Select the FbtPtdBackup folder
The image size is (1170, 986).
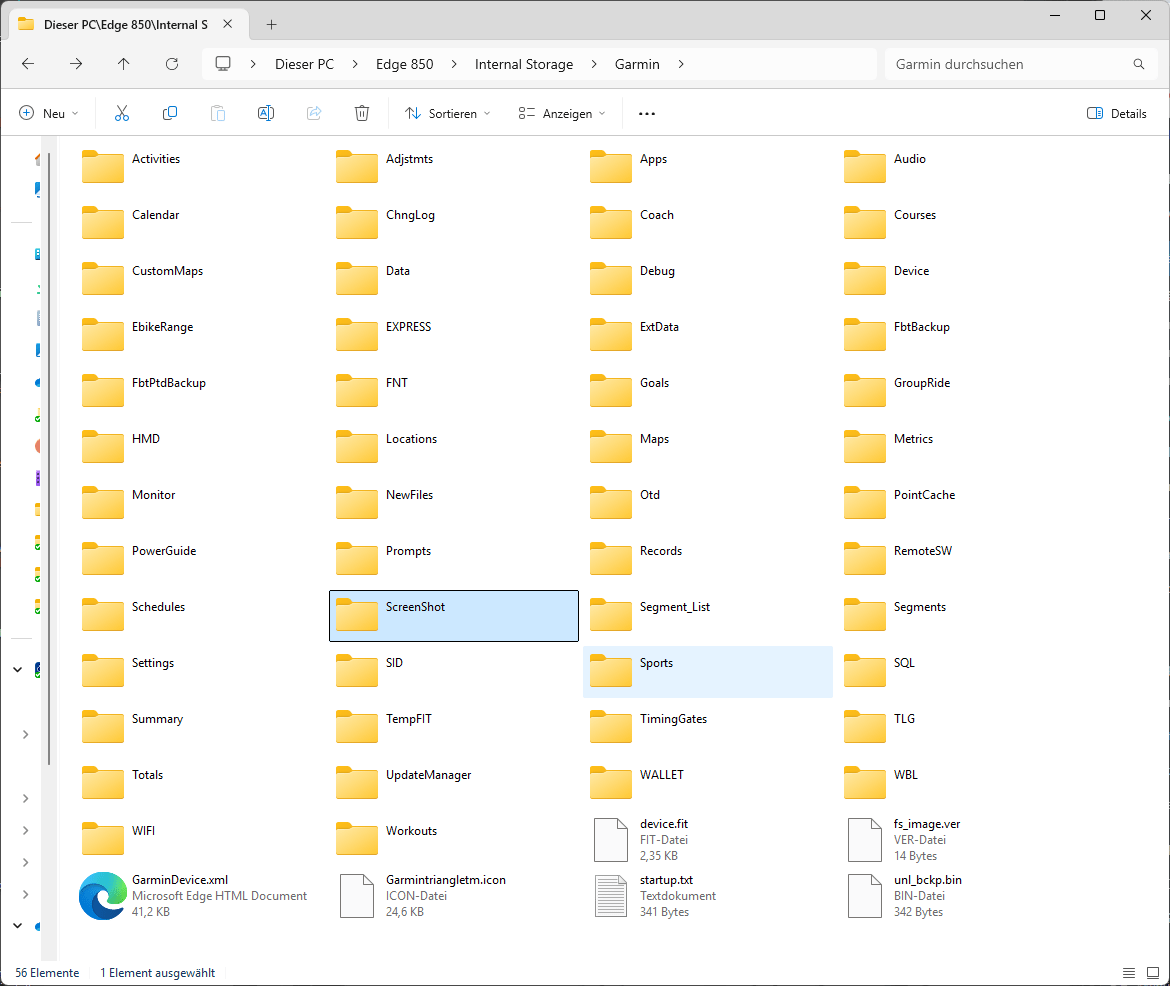click(199, 392)
